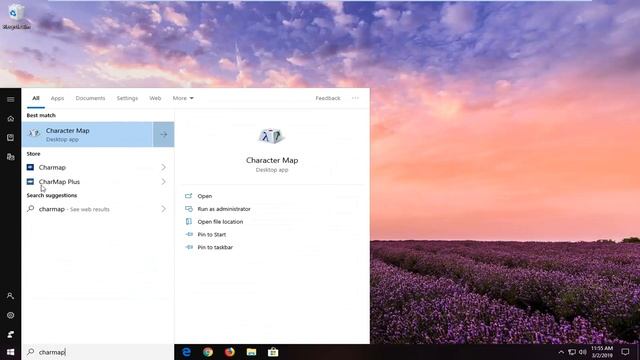Expand the chevron for charmap web results
Viewport: 640px width, 360px height.
pyautogui.click(x=163, y=209)
